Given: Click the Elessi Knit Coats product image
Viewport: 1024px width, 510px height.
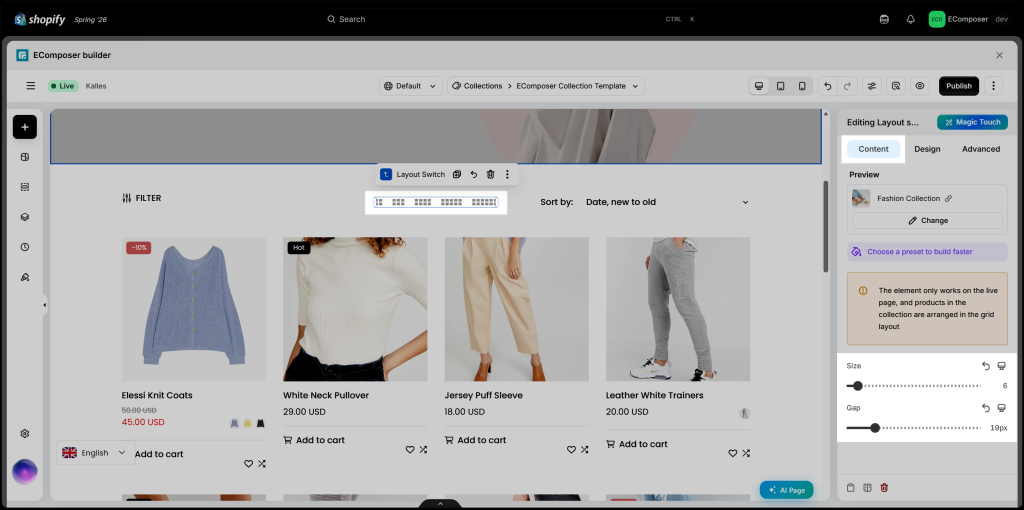Looking at the screenshot, I should click(194, 309).
